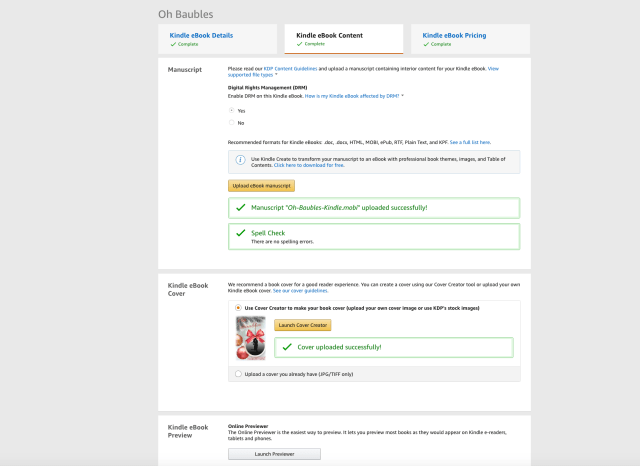Select No for DRM option
This screenshot has height=466, width=640.
232,122
